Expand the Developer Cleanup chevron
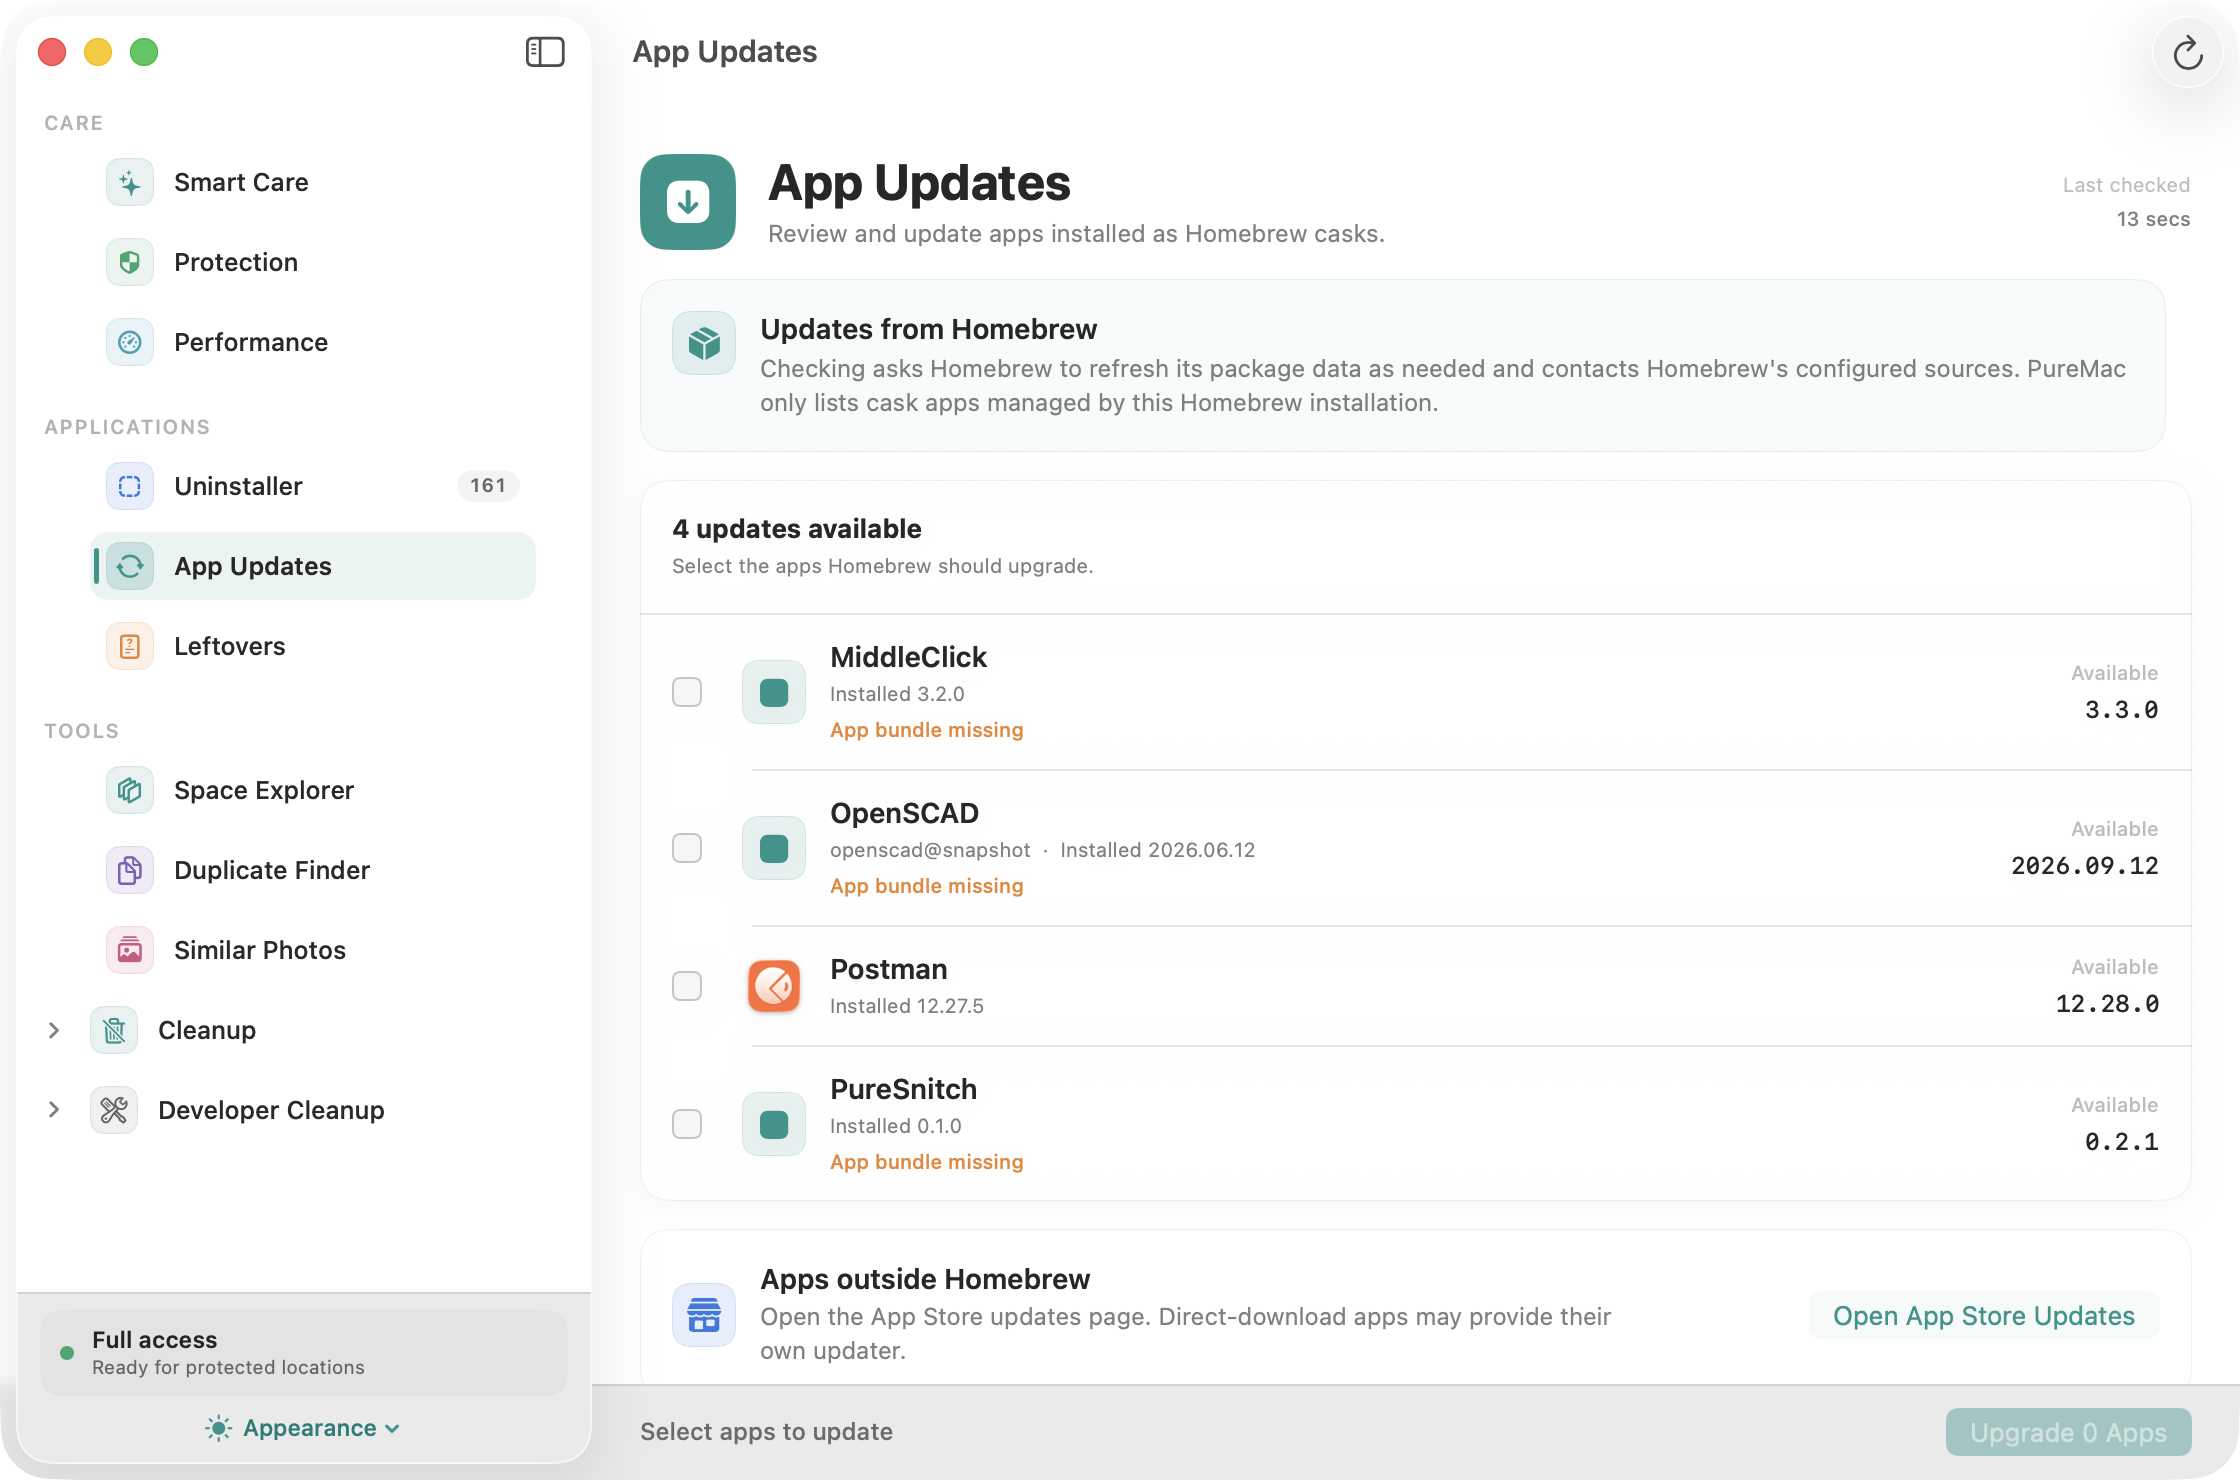Viewport: 2240px width, 1480px height. click(x=54, y=1111)
